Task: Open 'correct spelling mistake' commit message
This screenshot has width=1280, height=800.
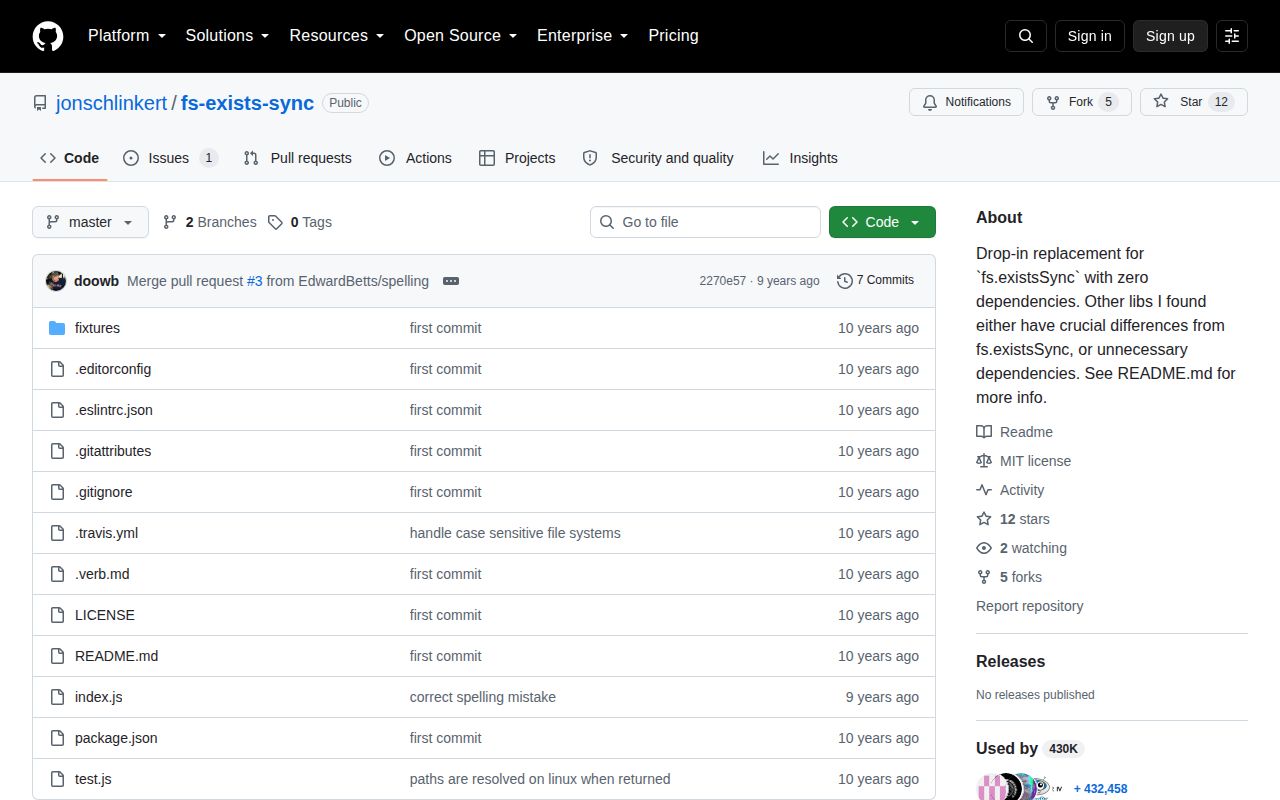Action: coord(482,697)
